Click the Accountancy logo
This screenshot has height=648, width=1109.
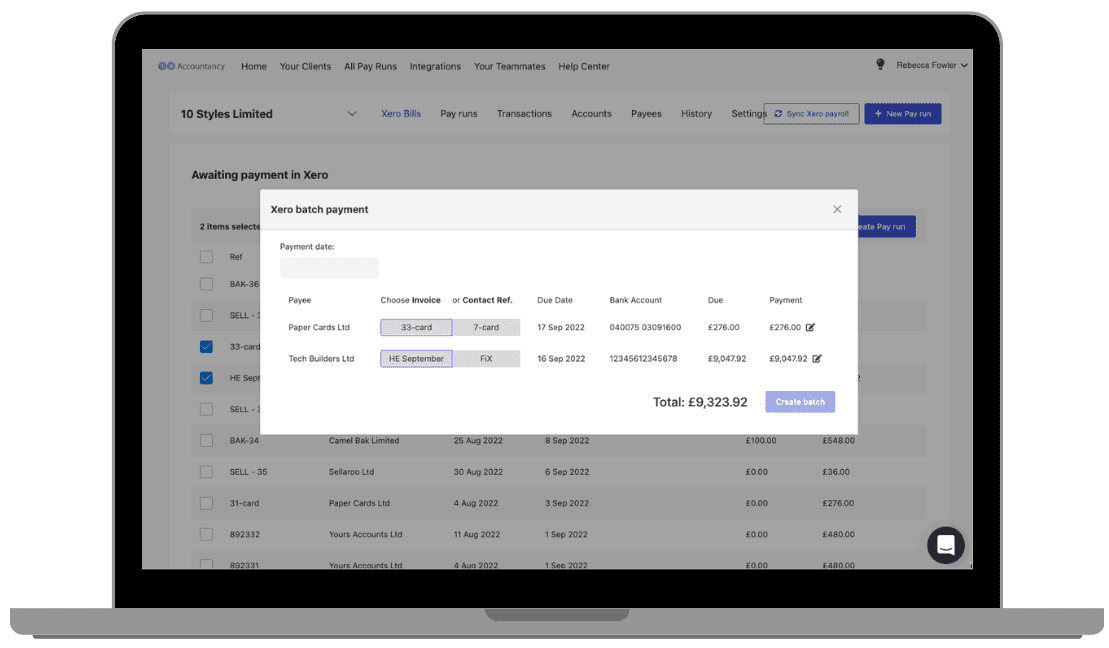191,65
